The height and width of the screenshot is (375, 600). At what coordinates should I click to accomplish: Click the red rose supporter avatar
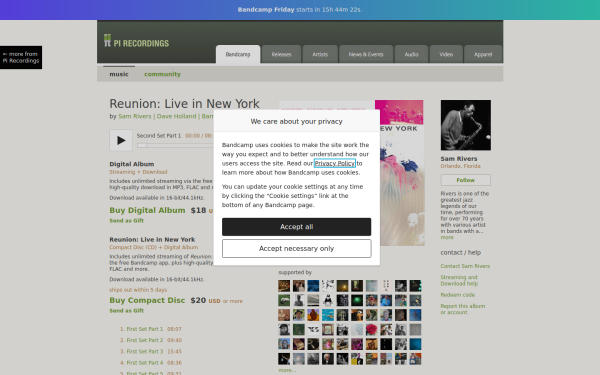point(371,329)
